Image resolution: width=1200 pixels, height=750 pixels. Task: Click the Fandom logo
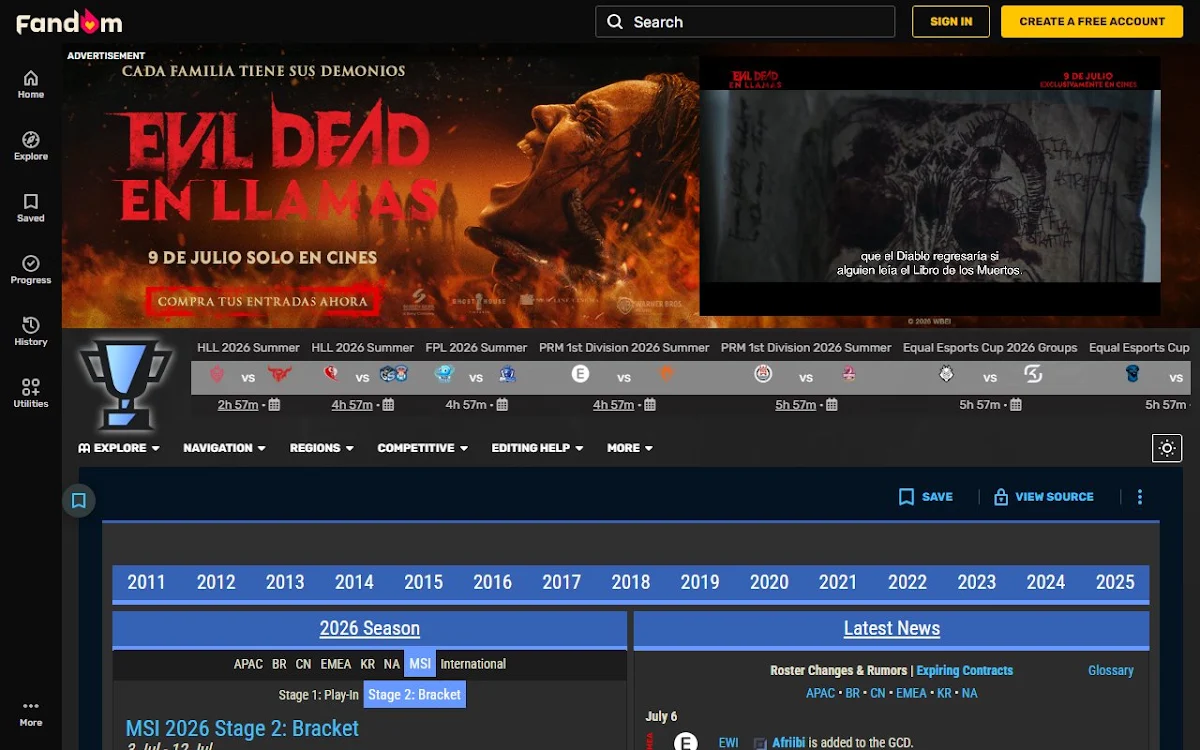click(x=69, y=21)
